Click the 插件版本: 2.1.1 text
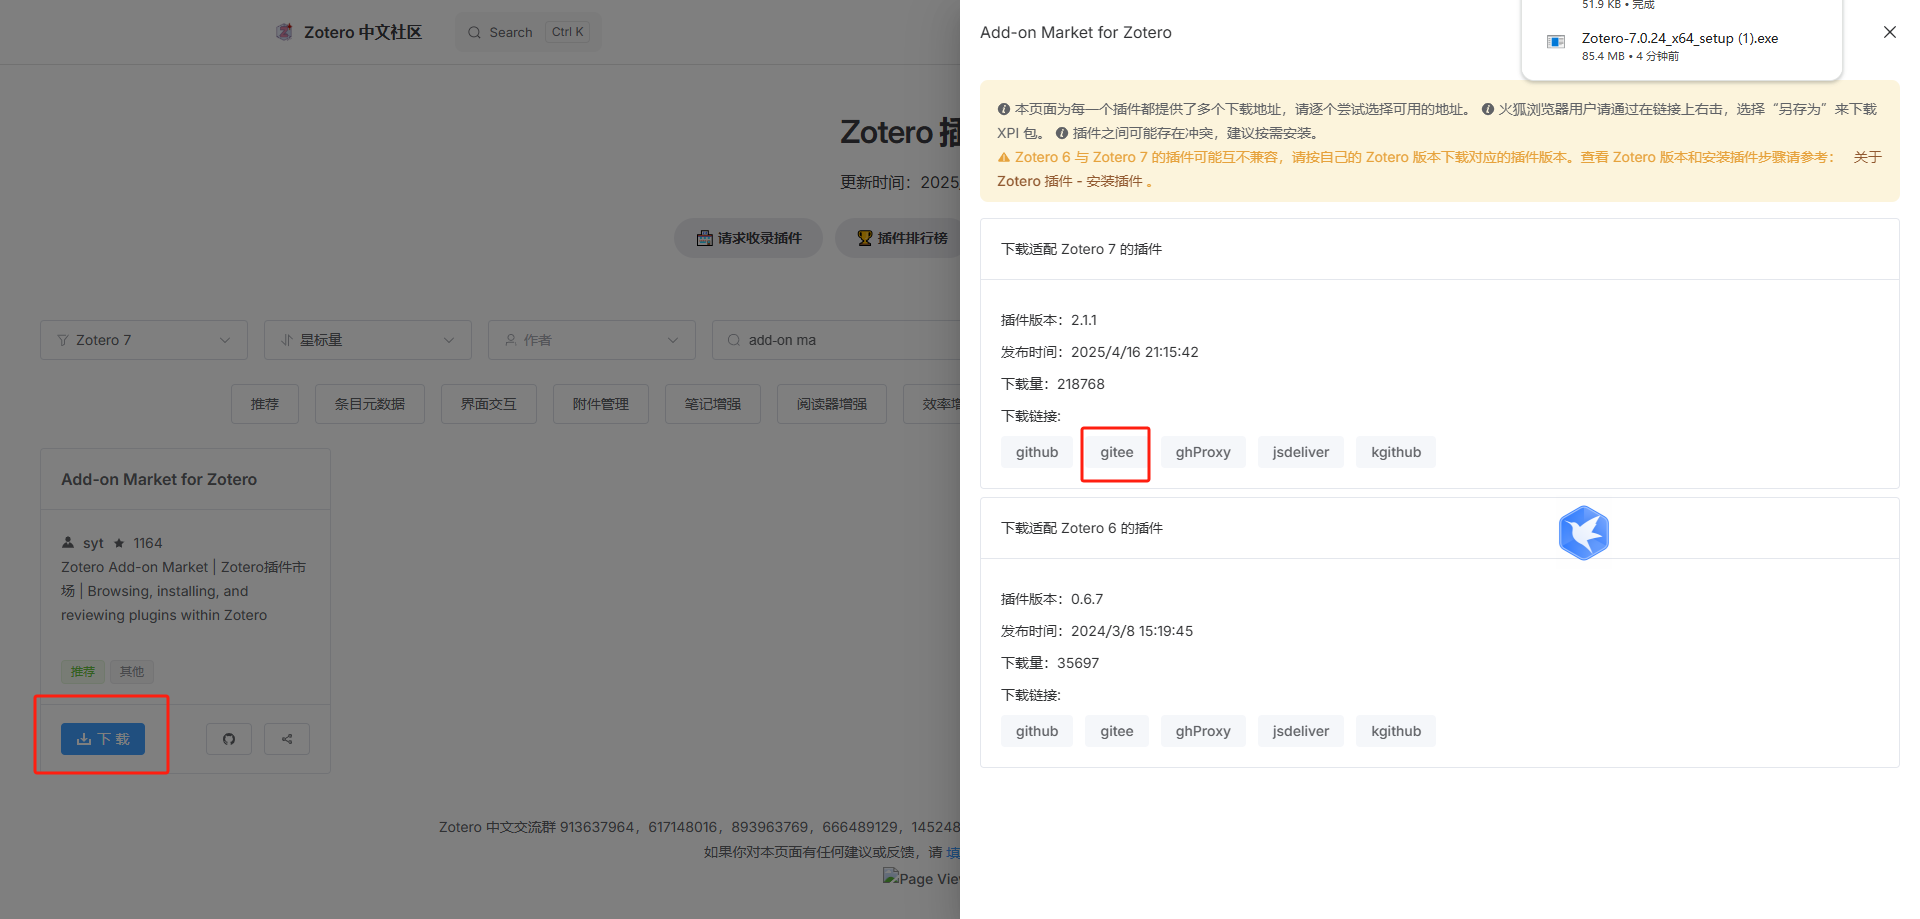 1049,320
